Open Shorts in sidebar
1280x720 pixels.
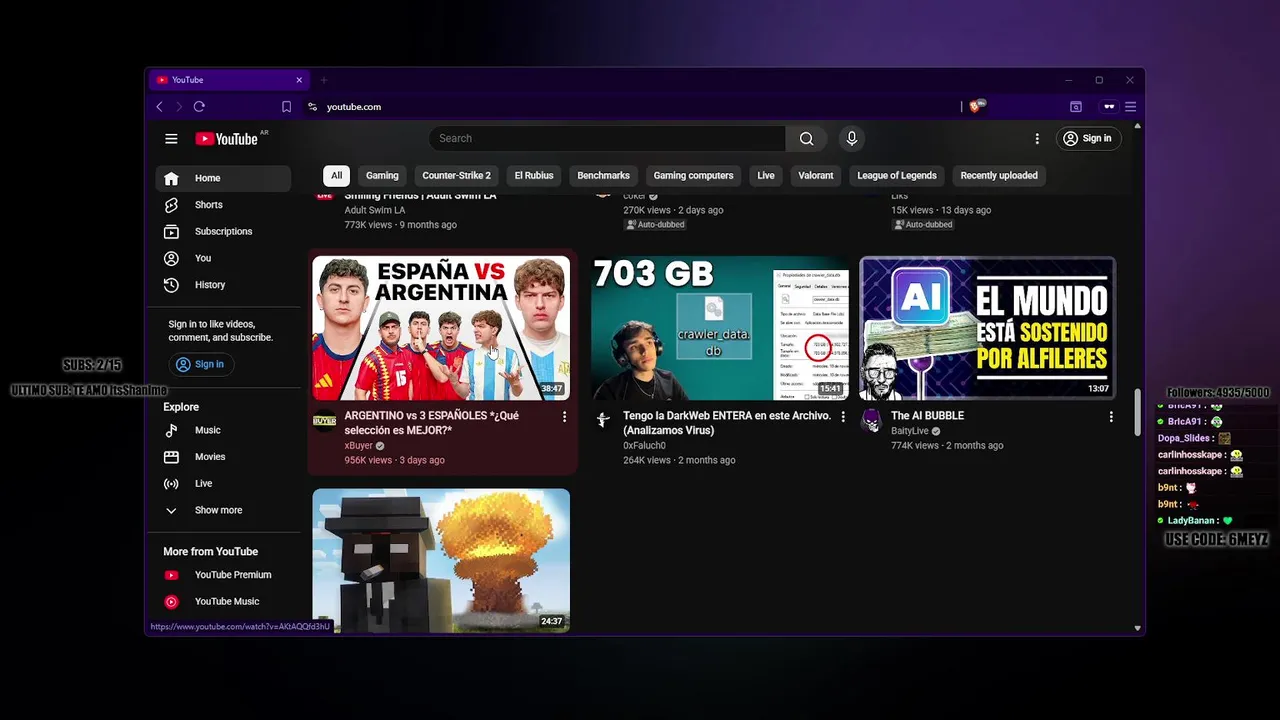click(223, 205)
